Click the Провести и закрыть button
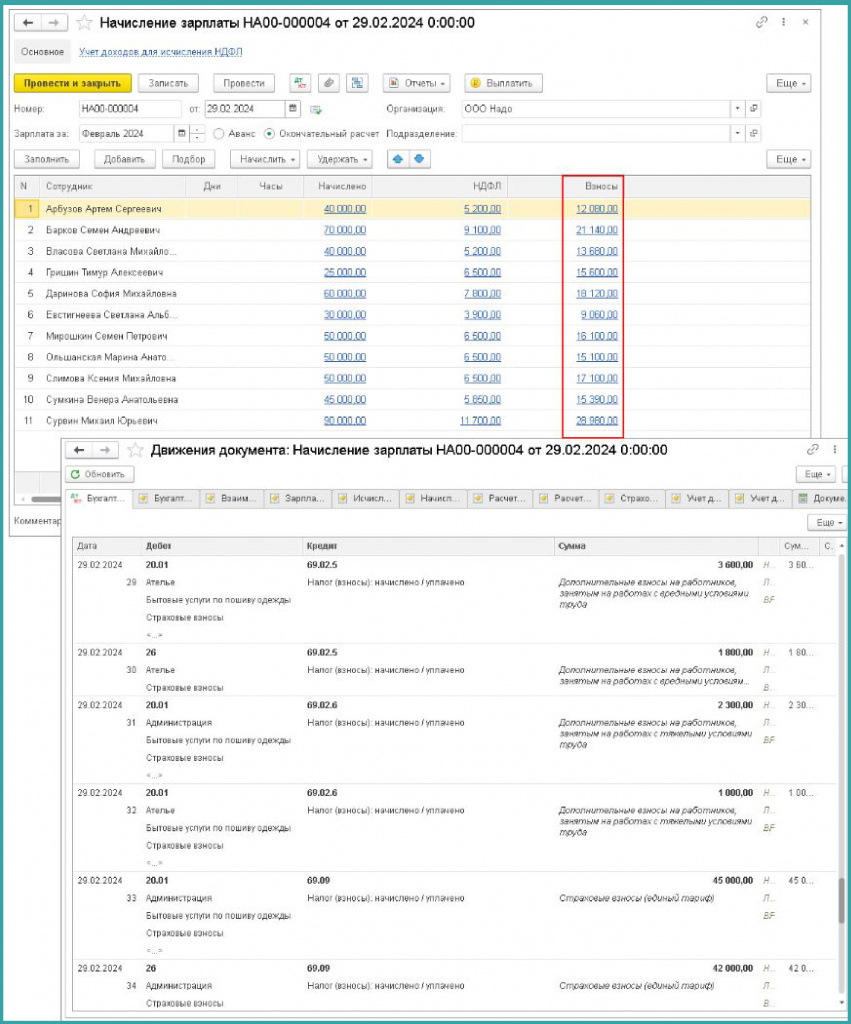Screen dimensions: 851x1024 72,83
